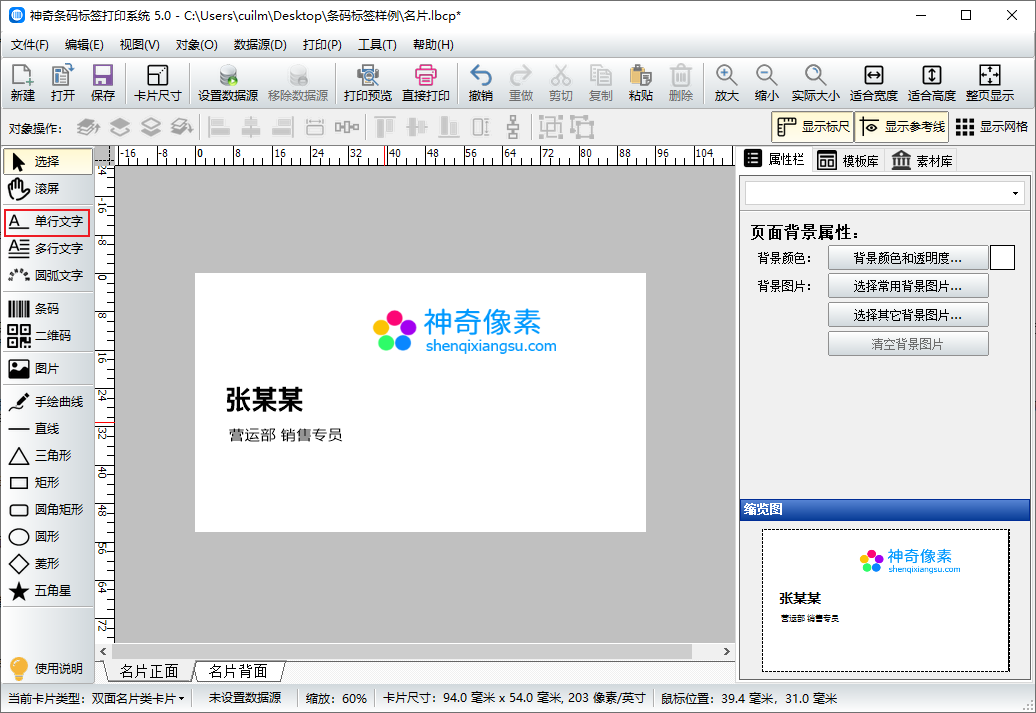Screen dimensions: 1036x713
Task: Switch to 素材库 material library tab
Action: coord(922,161)
